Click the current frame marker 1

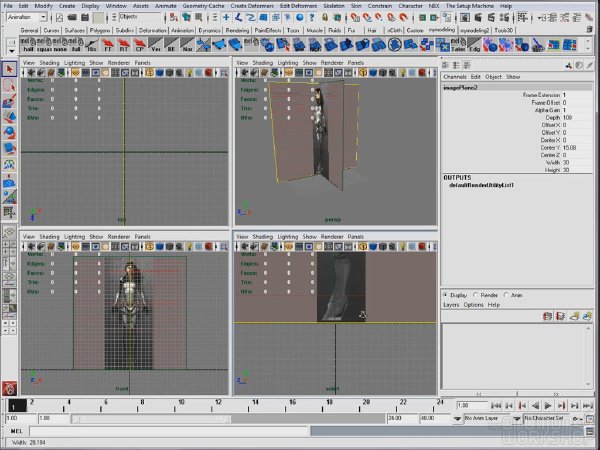click(x=17, y=406)
